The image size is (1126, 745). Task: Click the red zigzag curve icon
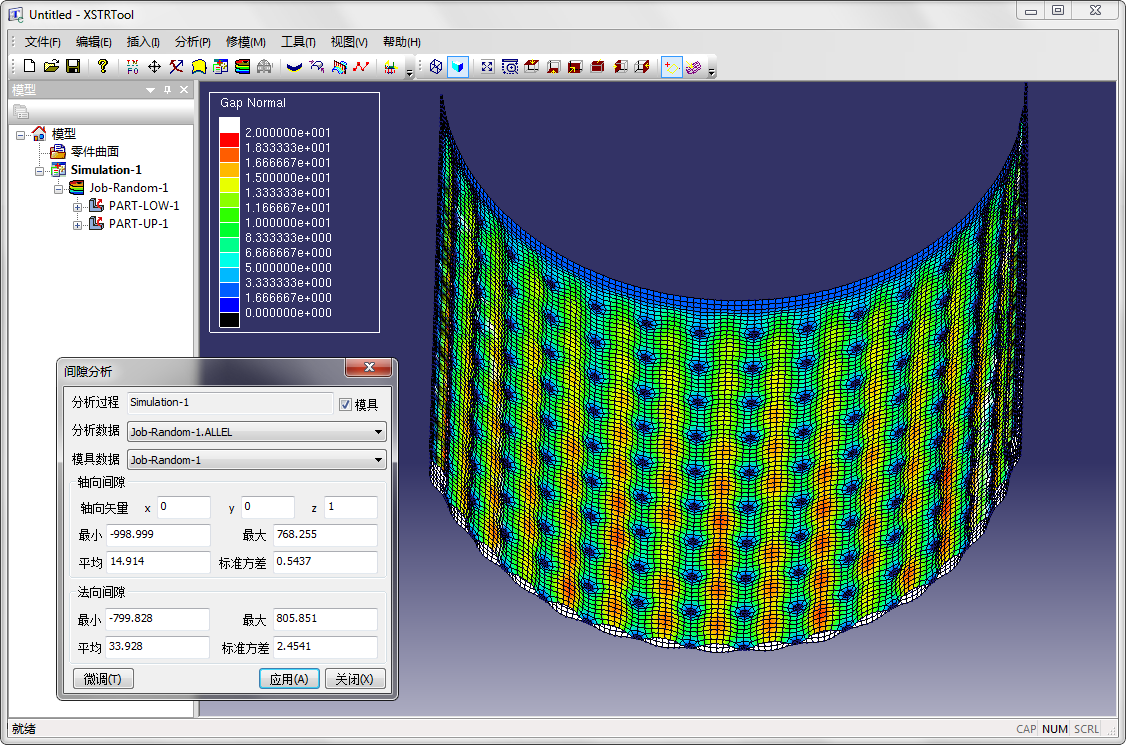361,67
